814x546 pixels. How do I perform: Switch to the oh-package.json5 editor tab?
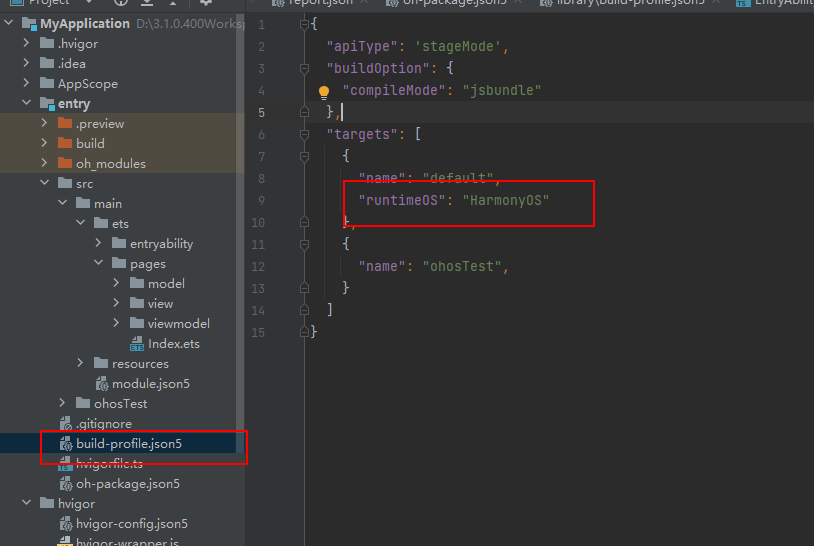[x=454, y=3]
